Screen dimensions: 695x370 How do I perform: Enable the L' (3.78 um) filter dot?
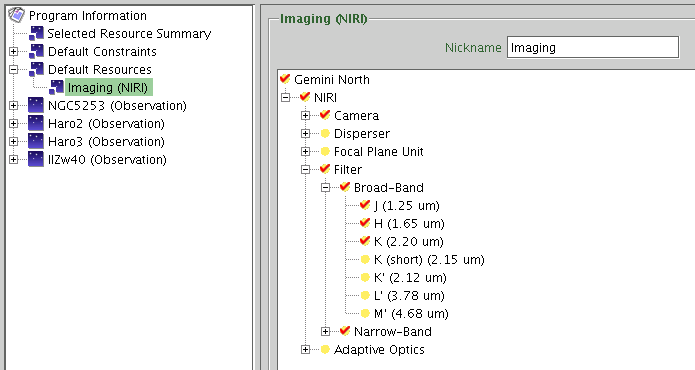(365, 296)
